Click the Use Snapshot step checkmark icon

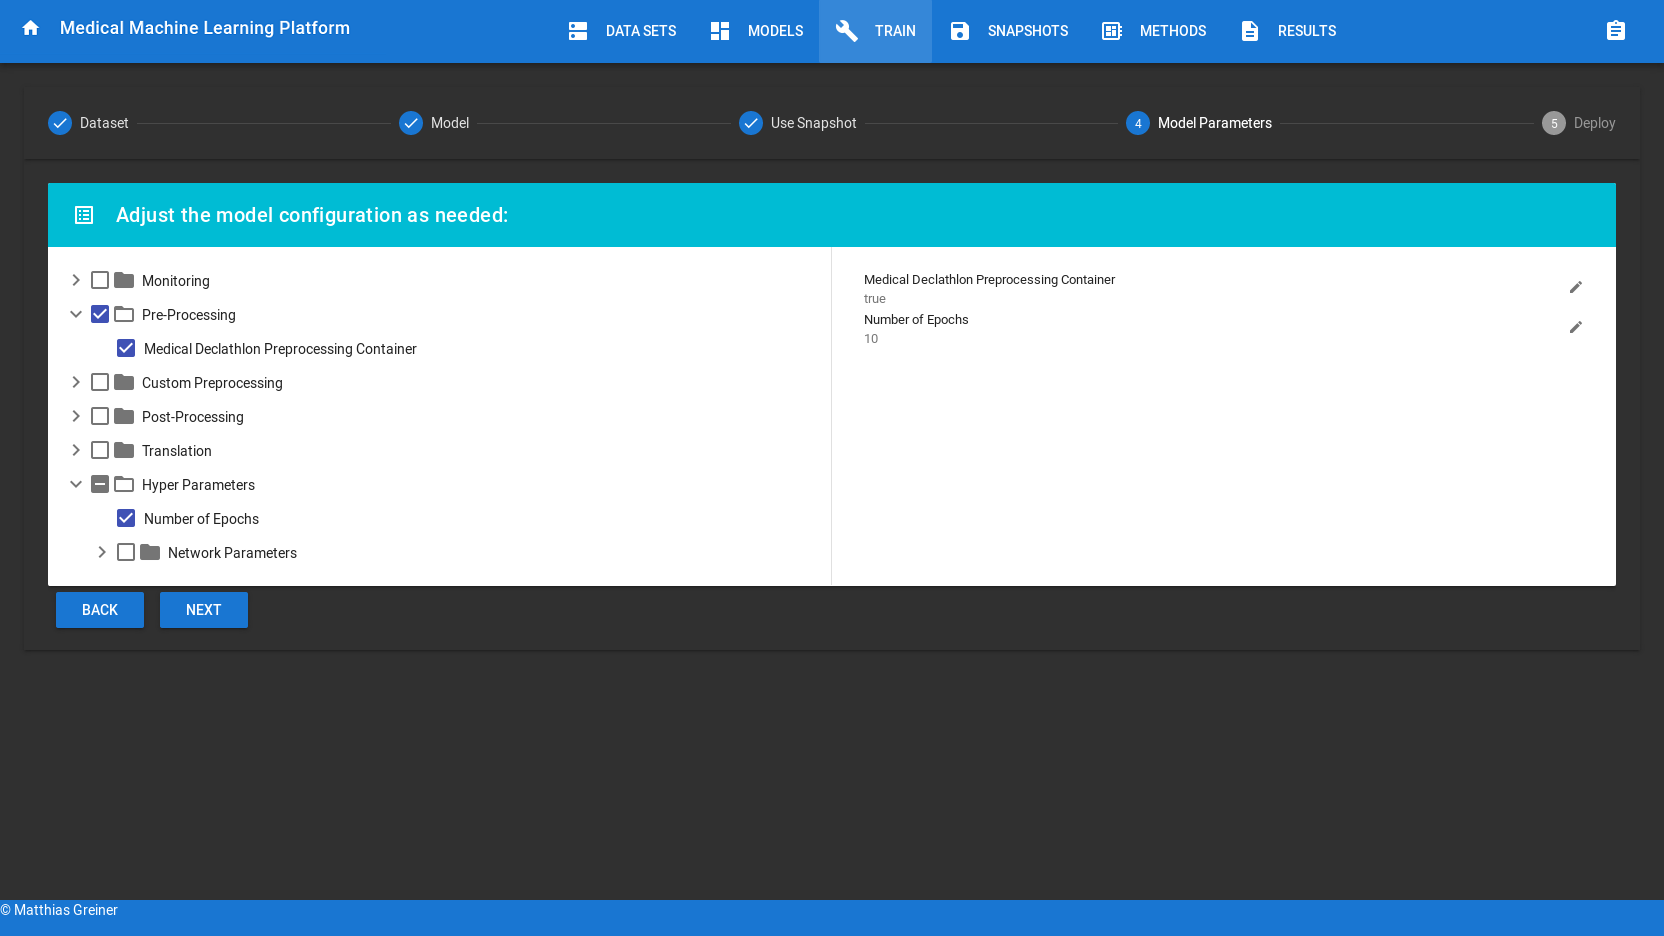click(751, 123)
